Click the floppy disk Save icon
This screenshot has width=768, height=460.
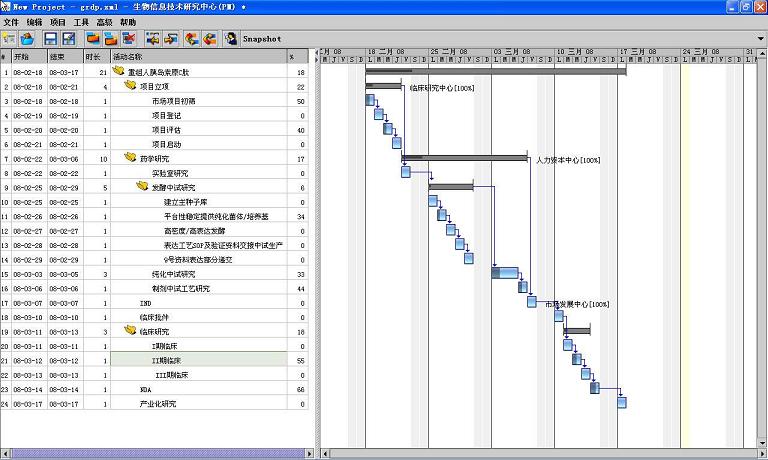49,39
